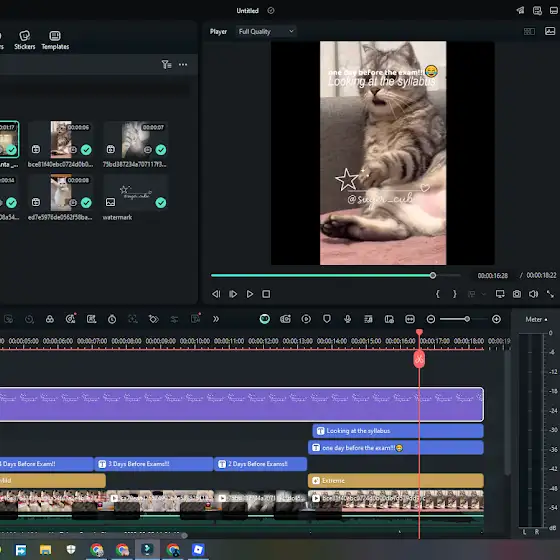Open Roblox from the taskbar
The image size is (560, 560).
tap(198, 550)
